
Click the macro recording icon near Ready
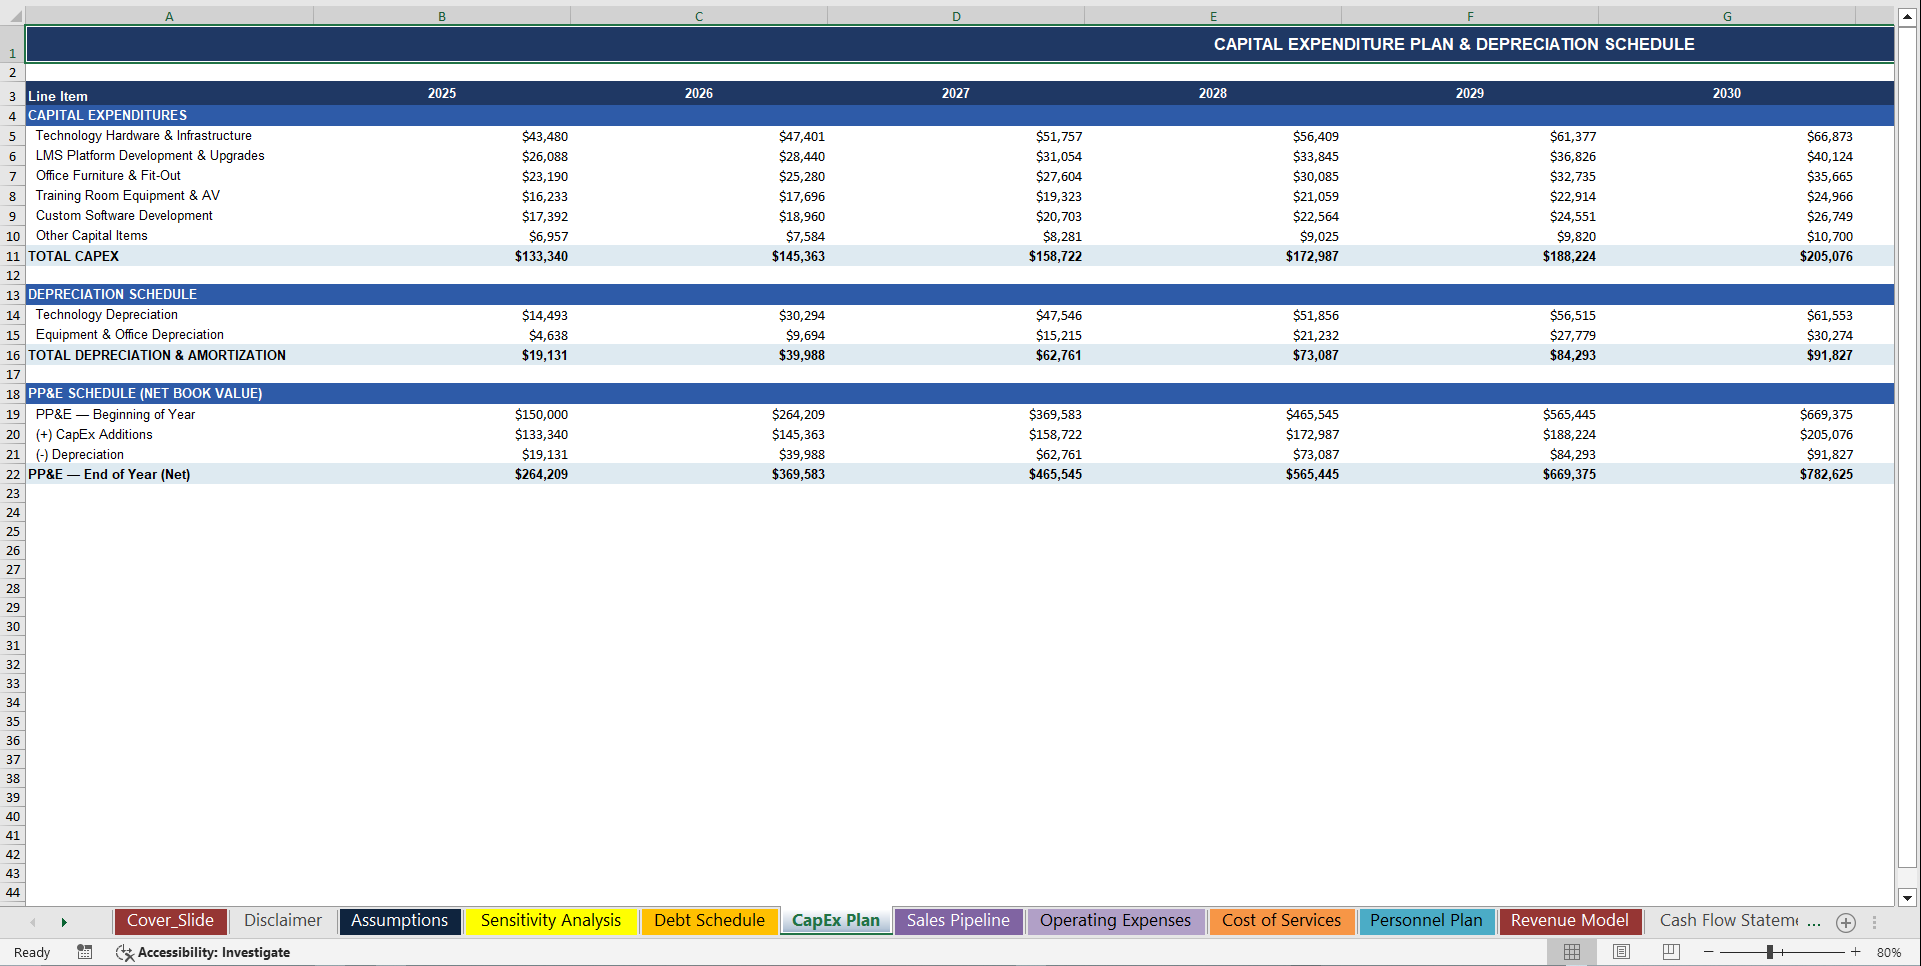[x=85, y=952]
